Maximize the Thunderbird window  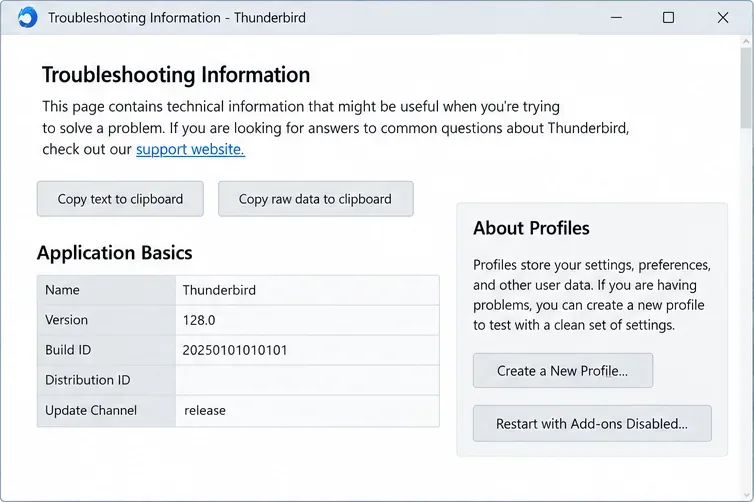click(x=668, y=18)
